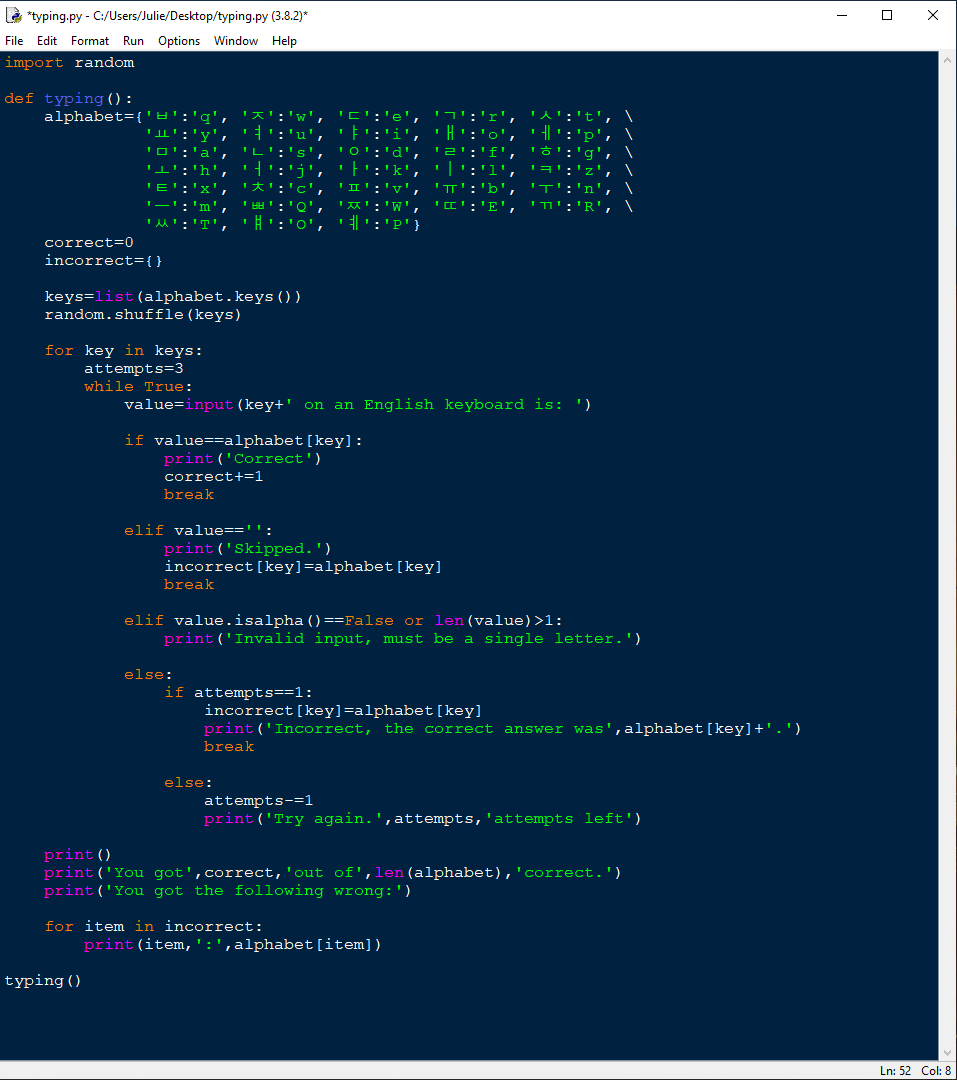Screen dimensions: 957x1080
Task: Click the scrollbar up arrow
Action: pos(946,59)
